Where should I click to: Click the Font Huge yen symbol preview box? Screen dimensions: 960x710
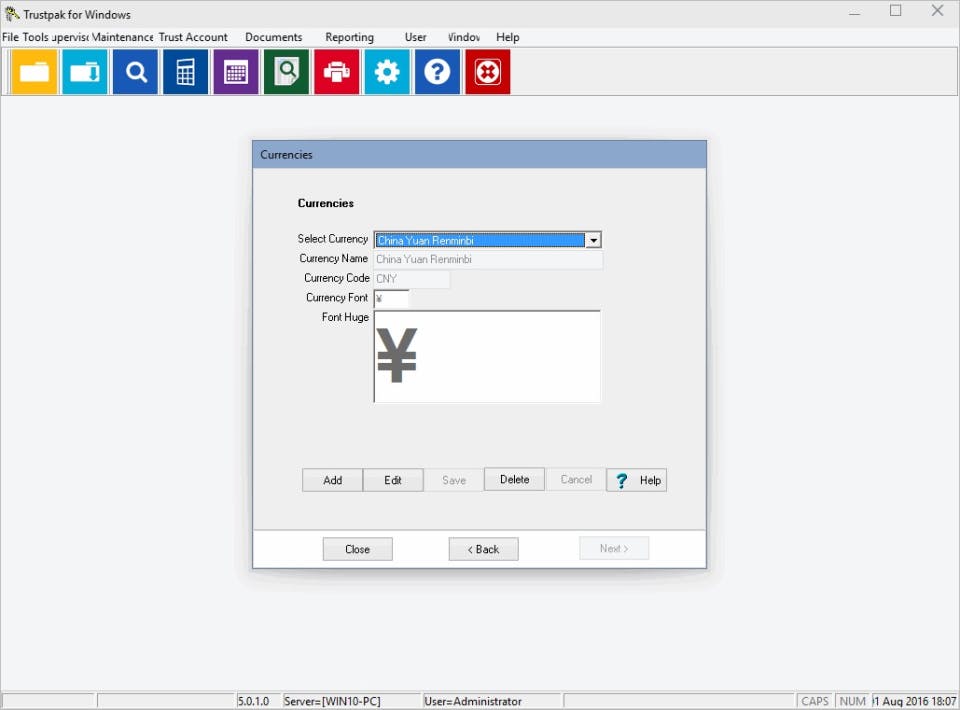[487, 356]
